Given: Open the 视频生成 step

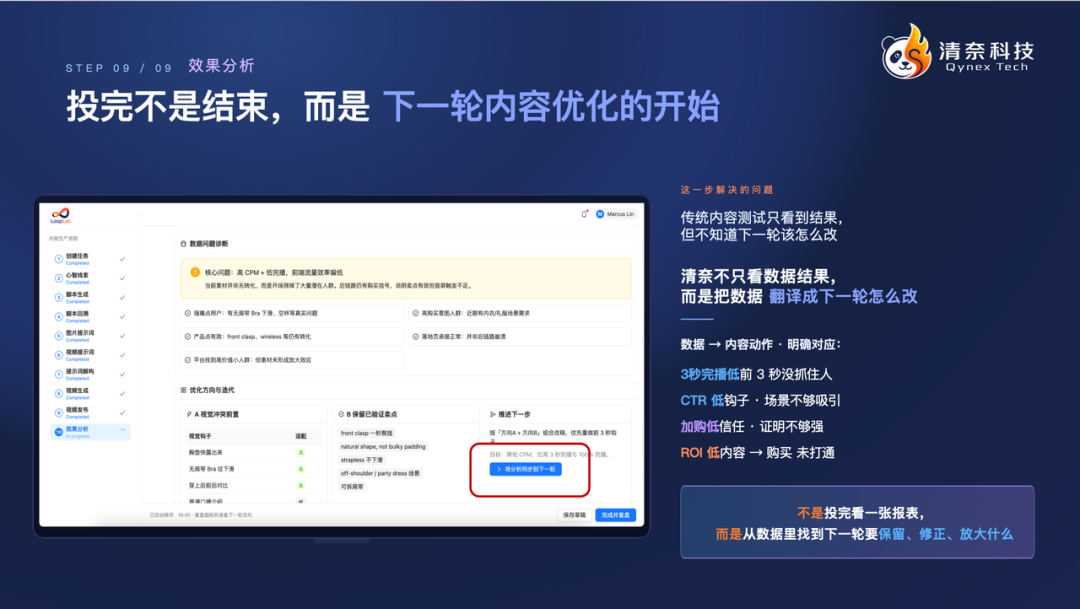Looking at the screenshot, I should (90, 393).
